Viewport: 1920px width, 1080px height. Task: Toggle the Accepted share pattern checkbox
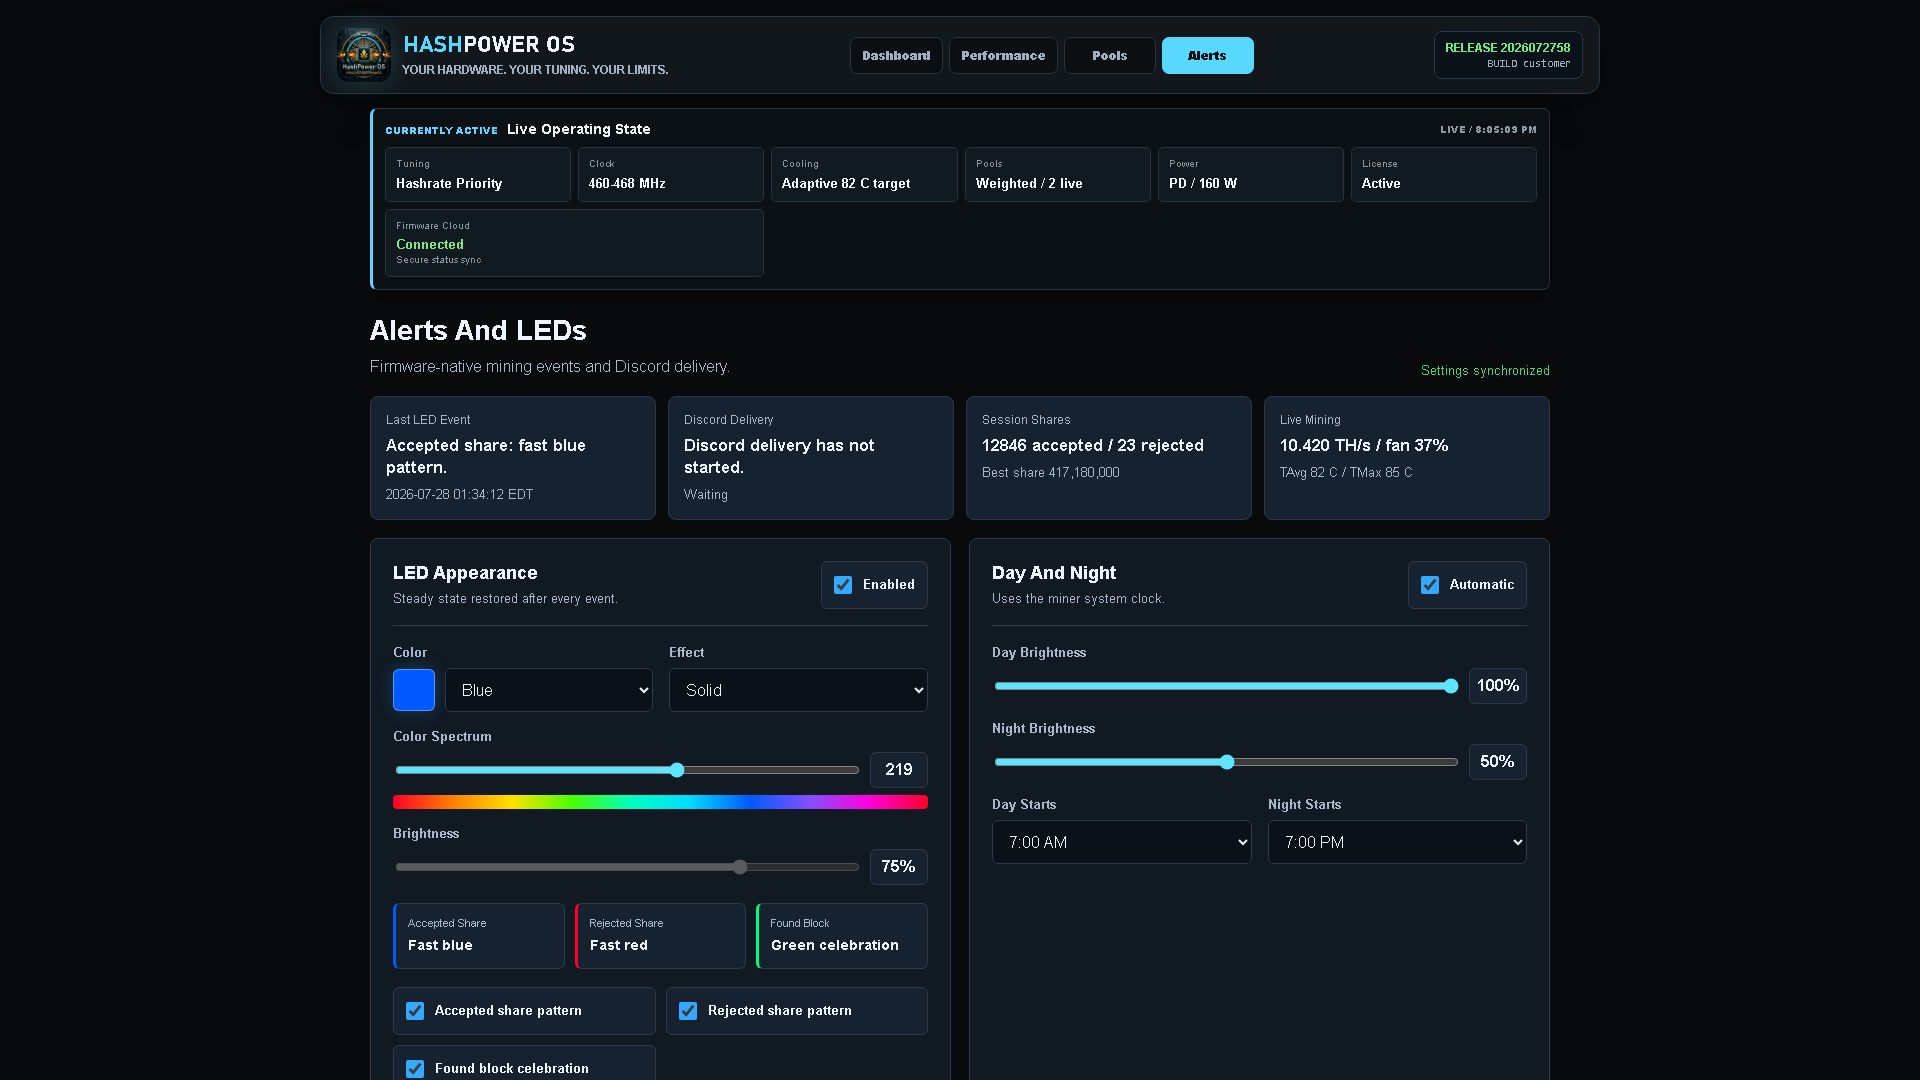[415, 1011]
